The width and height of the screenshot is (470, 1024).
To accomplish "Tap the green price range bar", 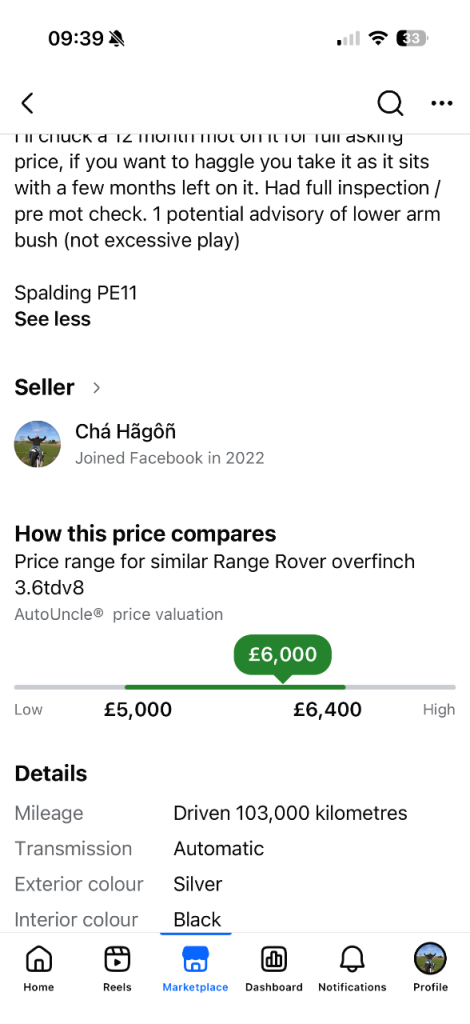I will [x=235, y=687].
